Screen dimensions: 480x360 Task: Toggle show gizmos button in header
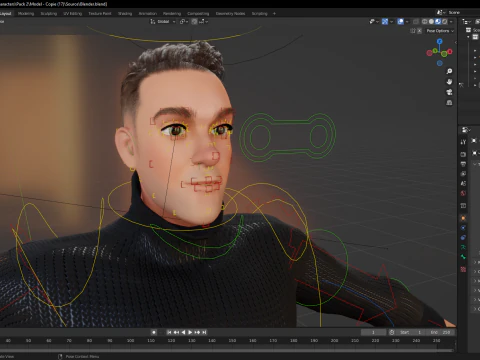(x=385, y=22)
